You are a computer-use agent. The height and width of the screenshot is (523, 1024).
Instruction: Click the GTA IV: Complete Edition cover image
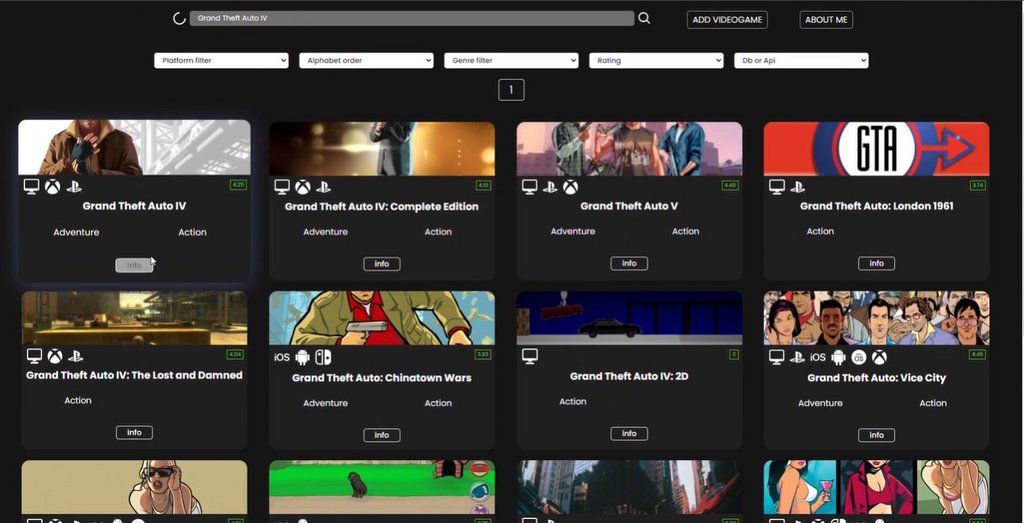(x=382, y=149)
